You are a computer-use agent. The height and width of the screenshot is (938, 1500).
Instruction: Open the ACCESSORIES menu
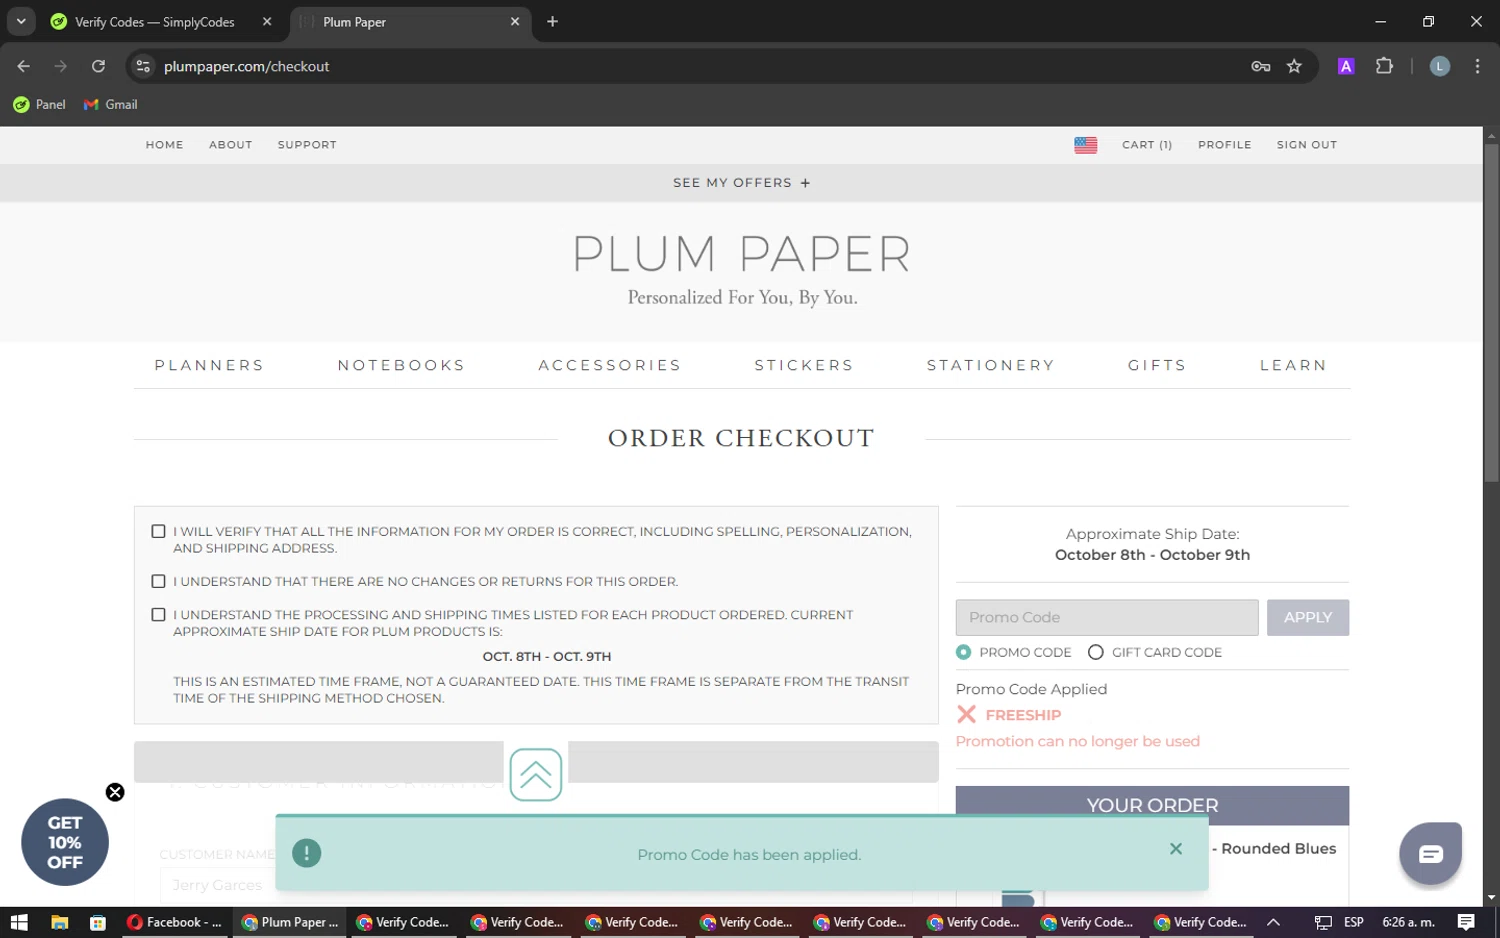[609, 365]
